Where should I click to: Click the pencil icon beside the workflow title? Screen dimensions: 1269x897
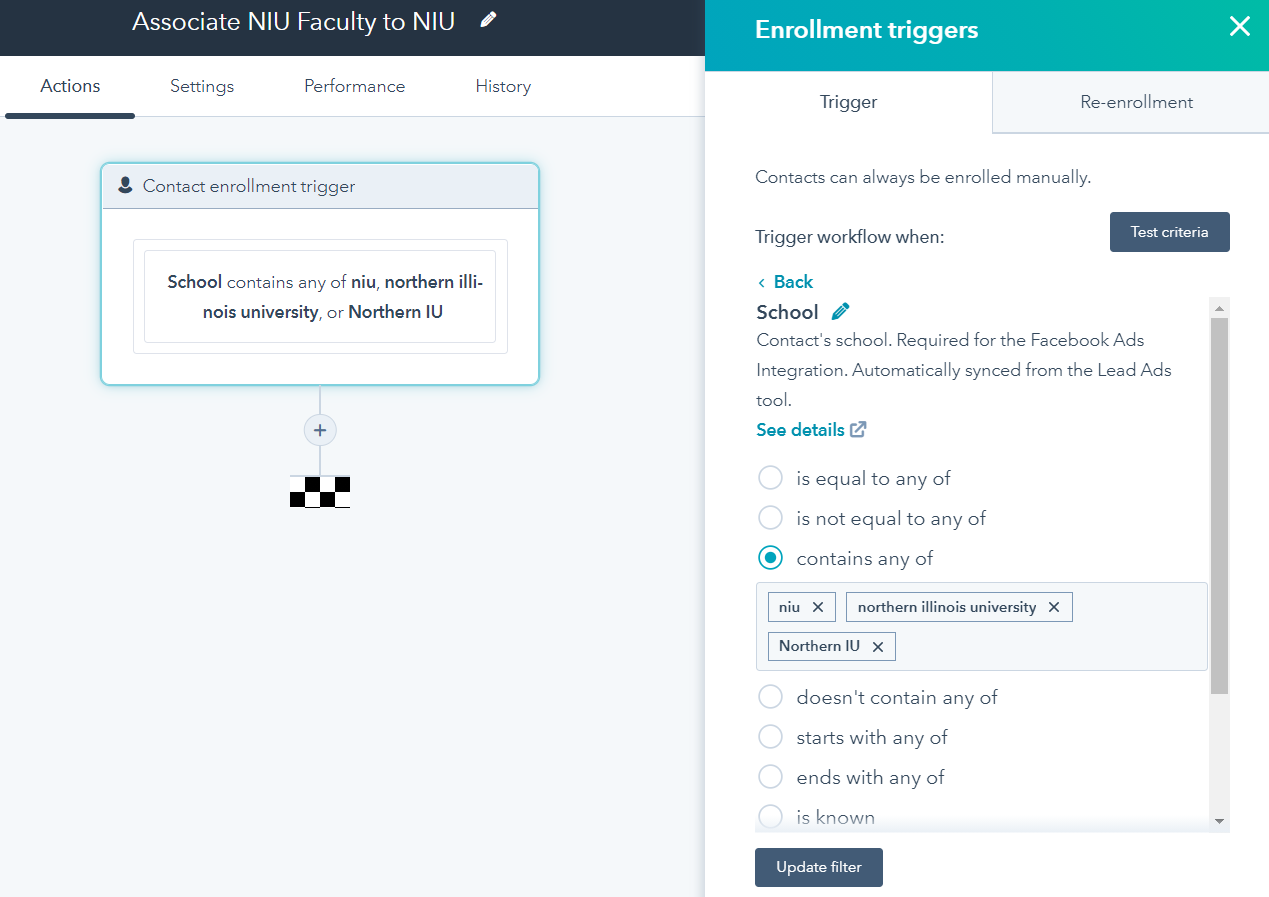pos(488,20)
